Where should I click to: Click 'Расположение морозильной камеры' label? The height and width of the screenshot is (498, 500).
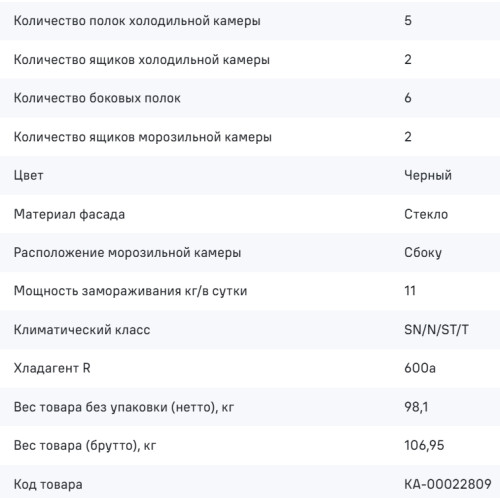coord(127,253)
